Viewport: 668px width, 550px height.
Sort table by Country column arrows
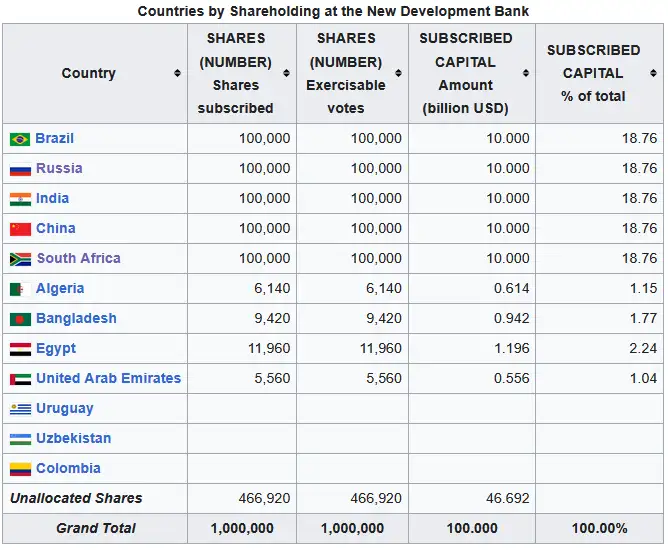177,73
